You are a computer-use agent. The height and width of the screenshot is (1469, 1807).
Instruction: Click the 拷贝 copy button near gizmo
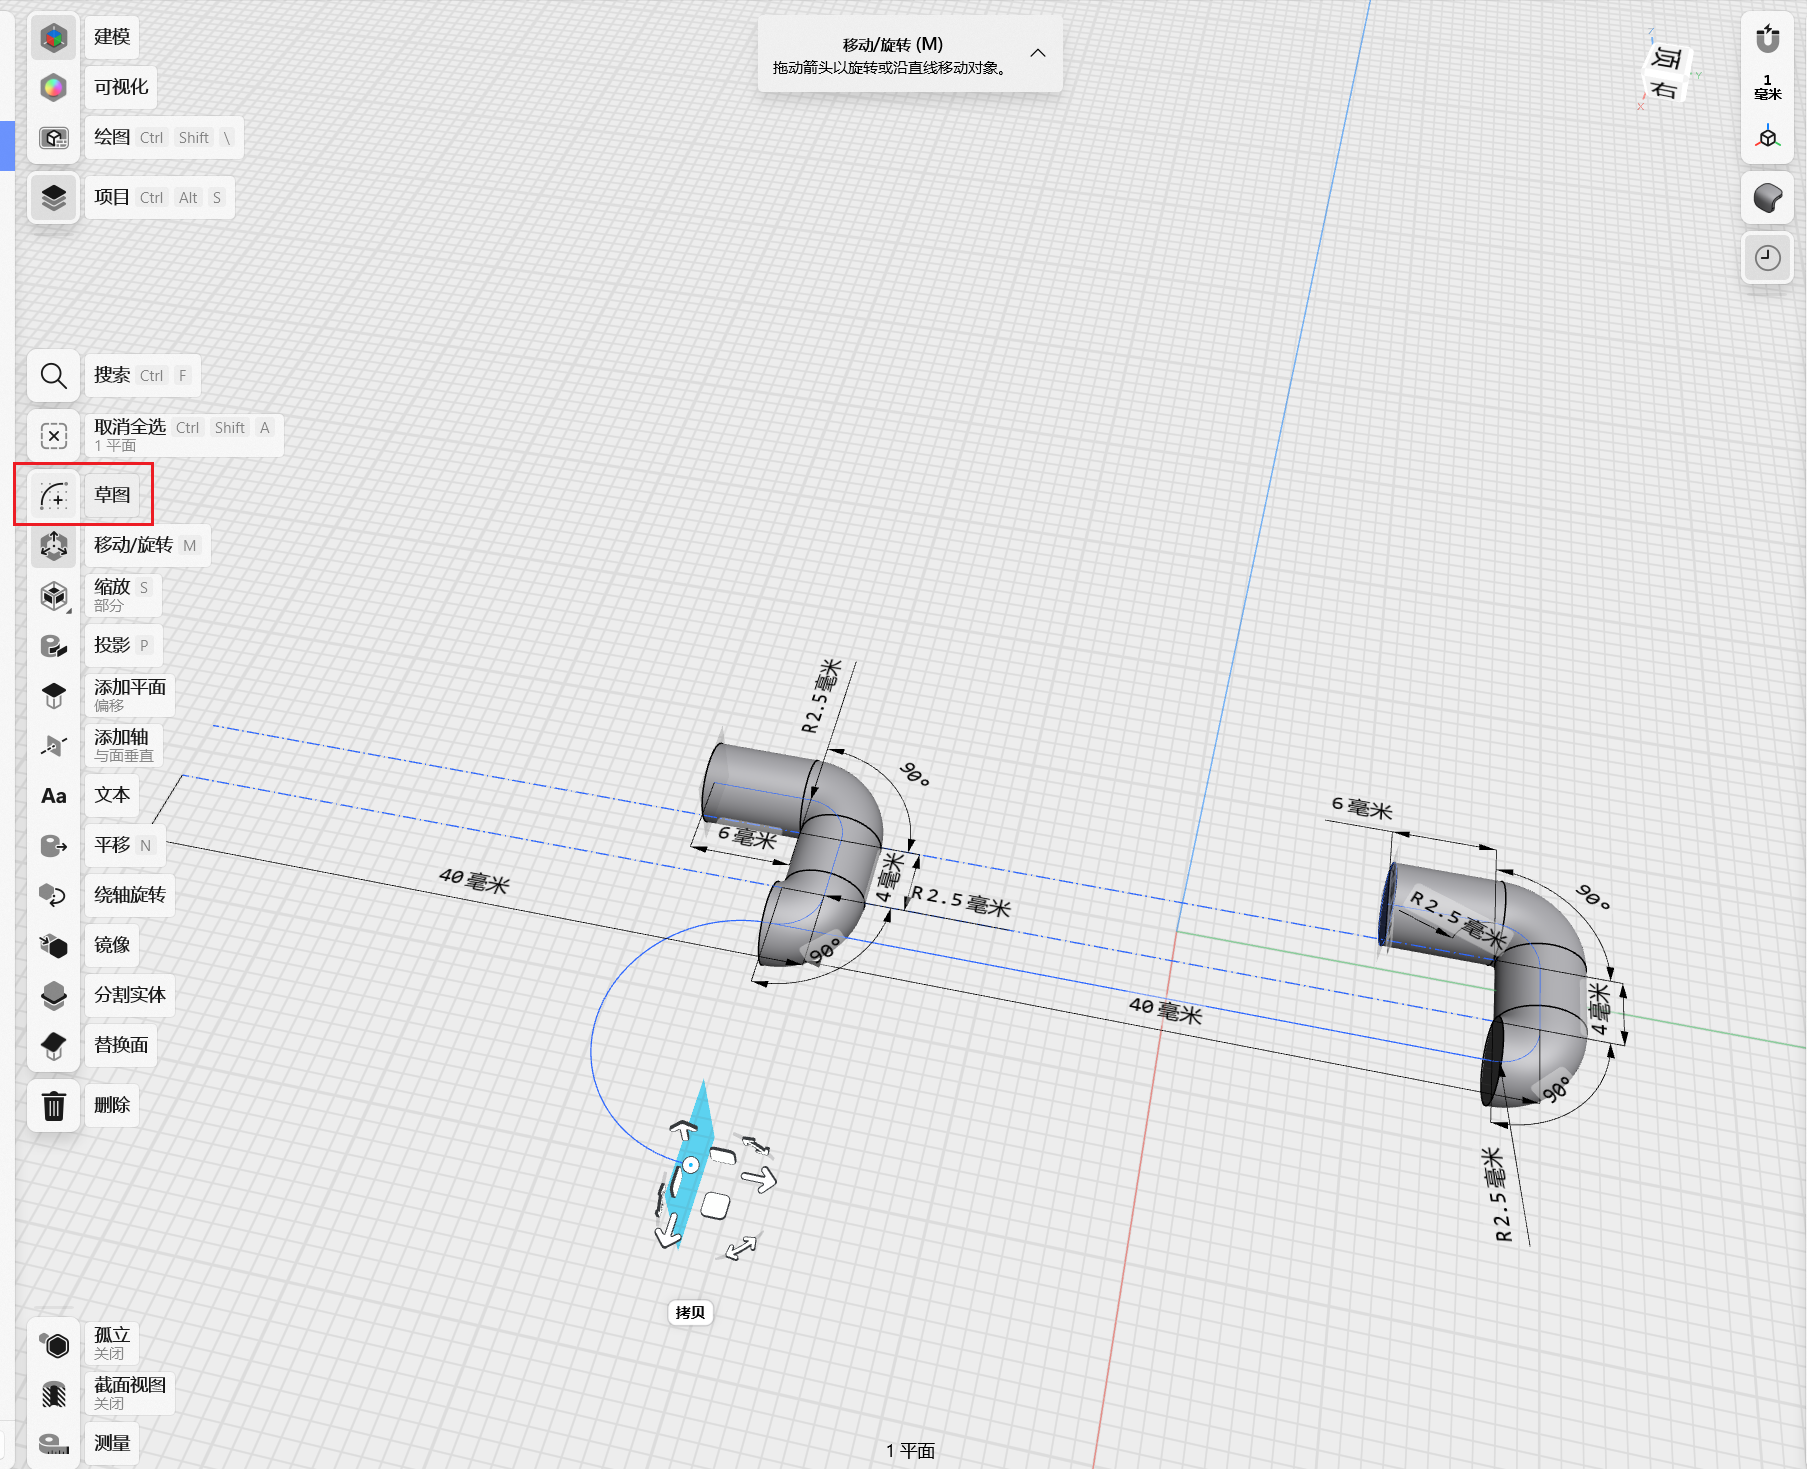690,1312
